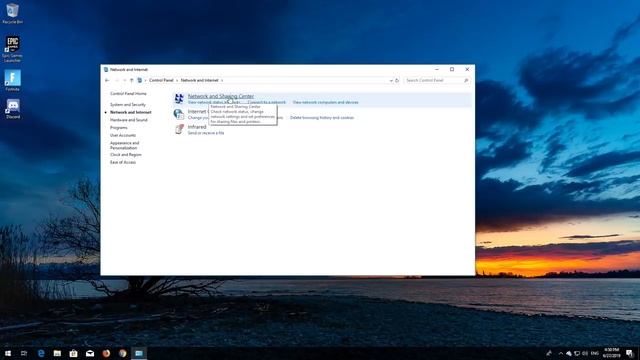Click the volume icon in the system tray
640x360 pixels.
pos(585,353)
